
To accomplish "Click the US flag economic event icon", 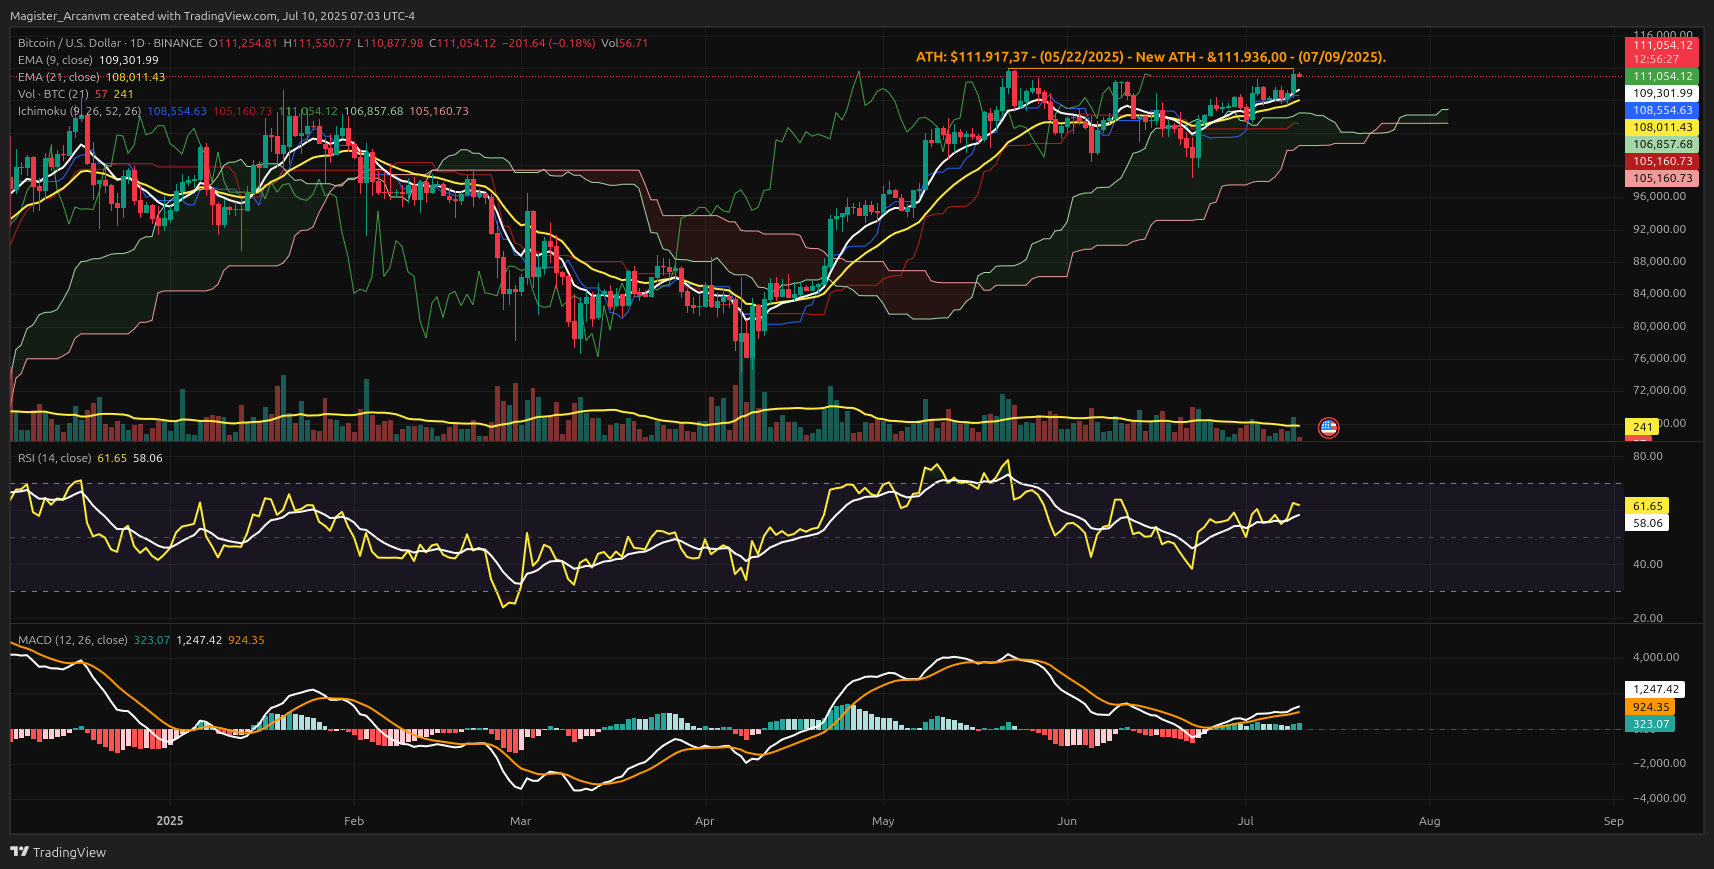I will click(x=1328, y=428).
